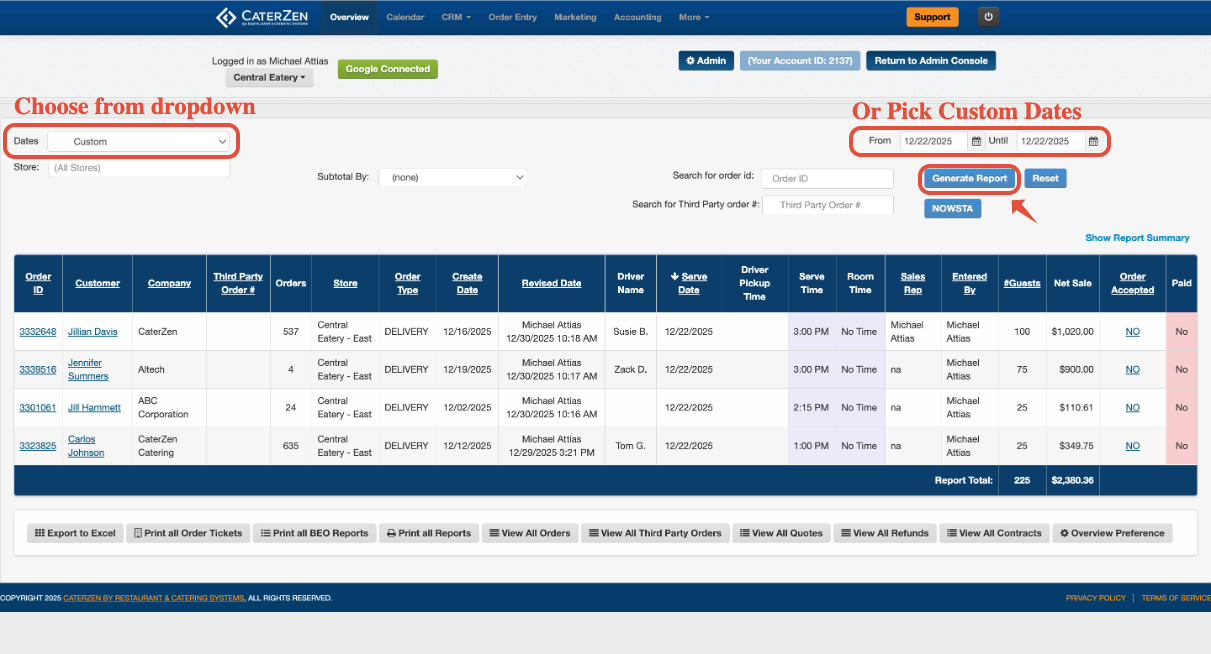Click the From date field

(x=934, y=141)
